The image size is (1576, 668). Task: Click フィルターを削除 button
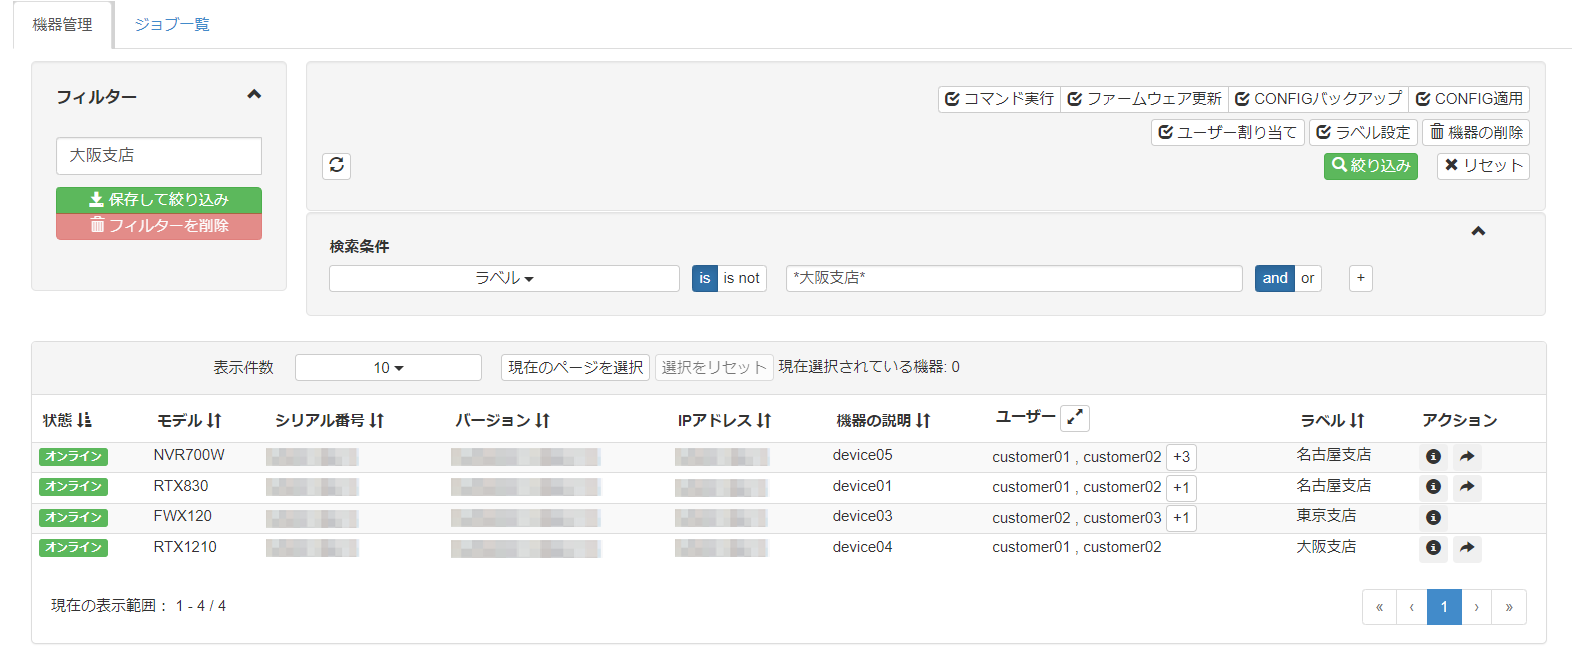click(x=159, y=226)
